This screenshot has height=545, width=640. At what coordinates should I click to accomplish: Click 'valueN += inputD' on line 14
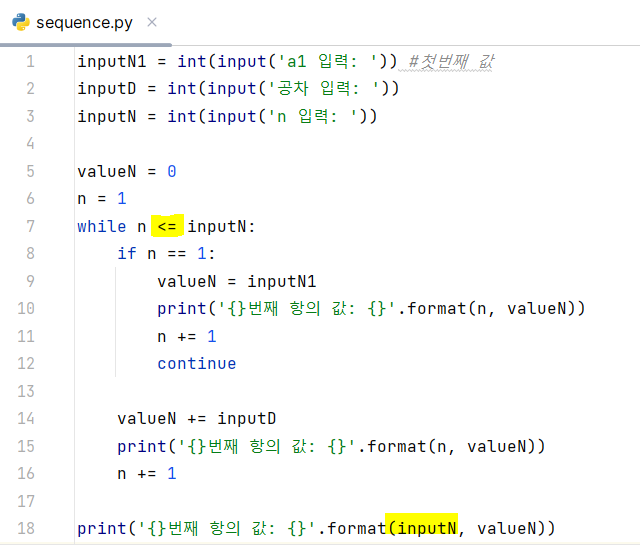click(197, 418)
